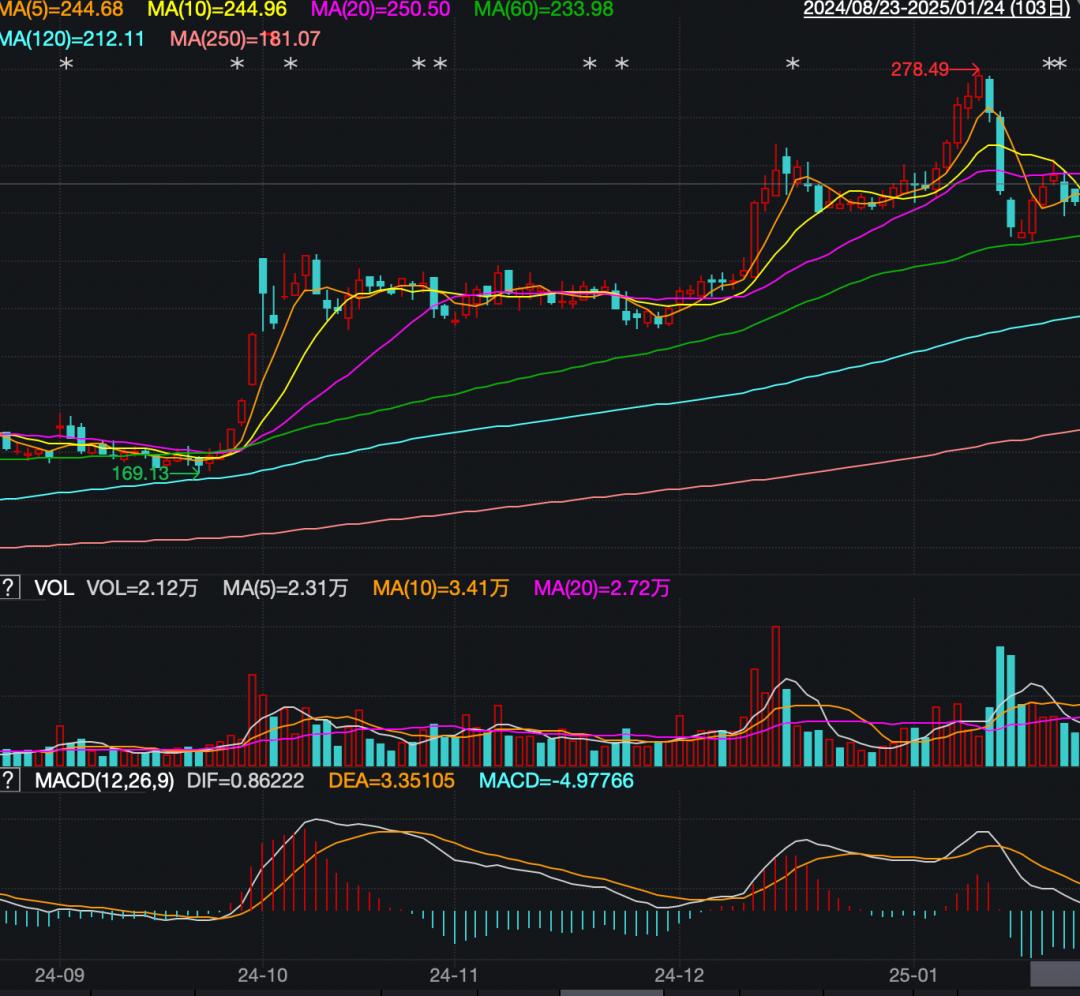Viewport: 1080px width, 996px height.
Task: Open the MACD(12,26,9) indicator selector
Action: [105, 780]
